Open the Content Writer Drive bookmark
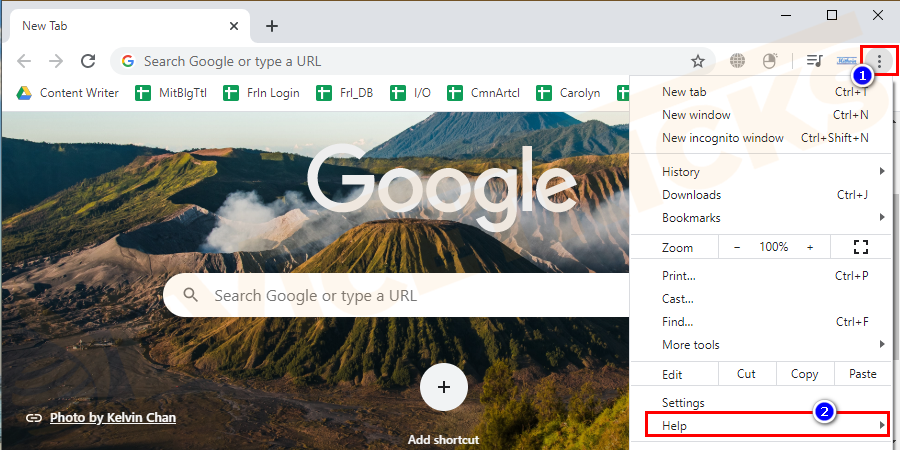 click(67, 92)
